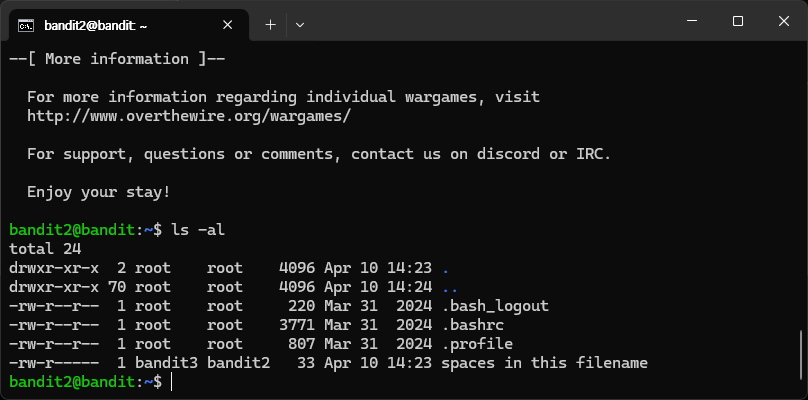Open the overthewire.org/wargames URL
The image size is (808, 400).
189,116
